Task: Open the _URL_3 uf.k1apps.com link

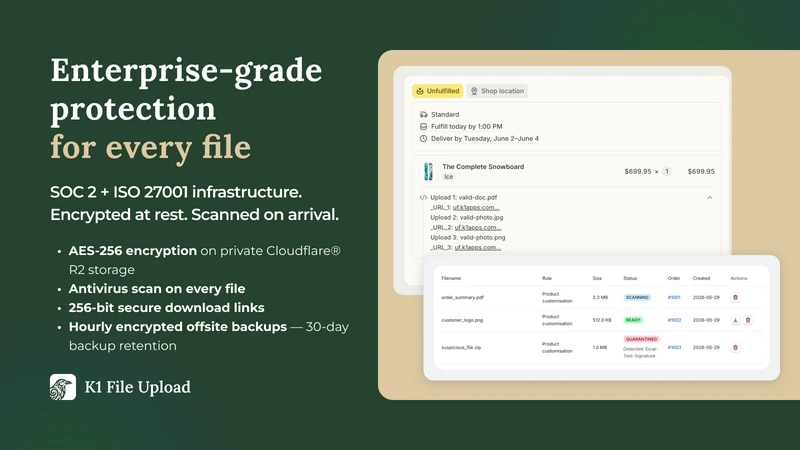Action: 478,247
